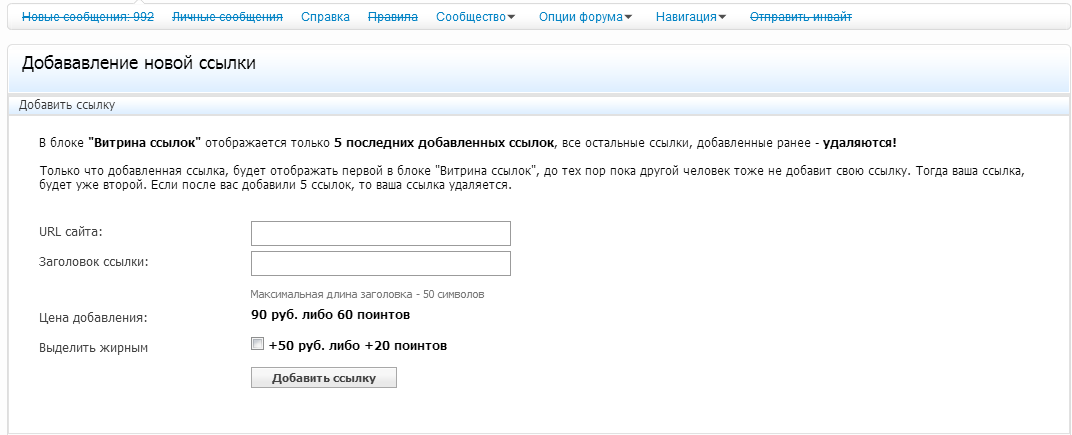Click the "Добававление новой ссылки" page heading
This screenshot has width=1072, height=435.
click(138, 64)
